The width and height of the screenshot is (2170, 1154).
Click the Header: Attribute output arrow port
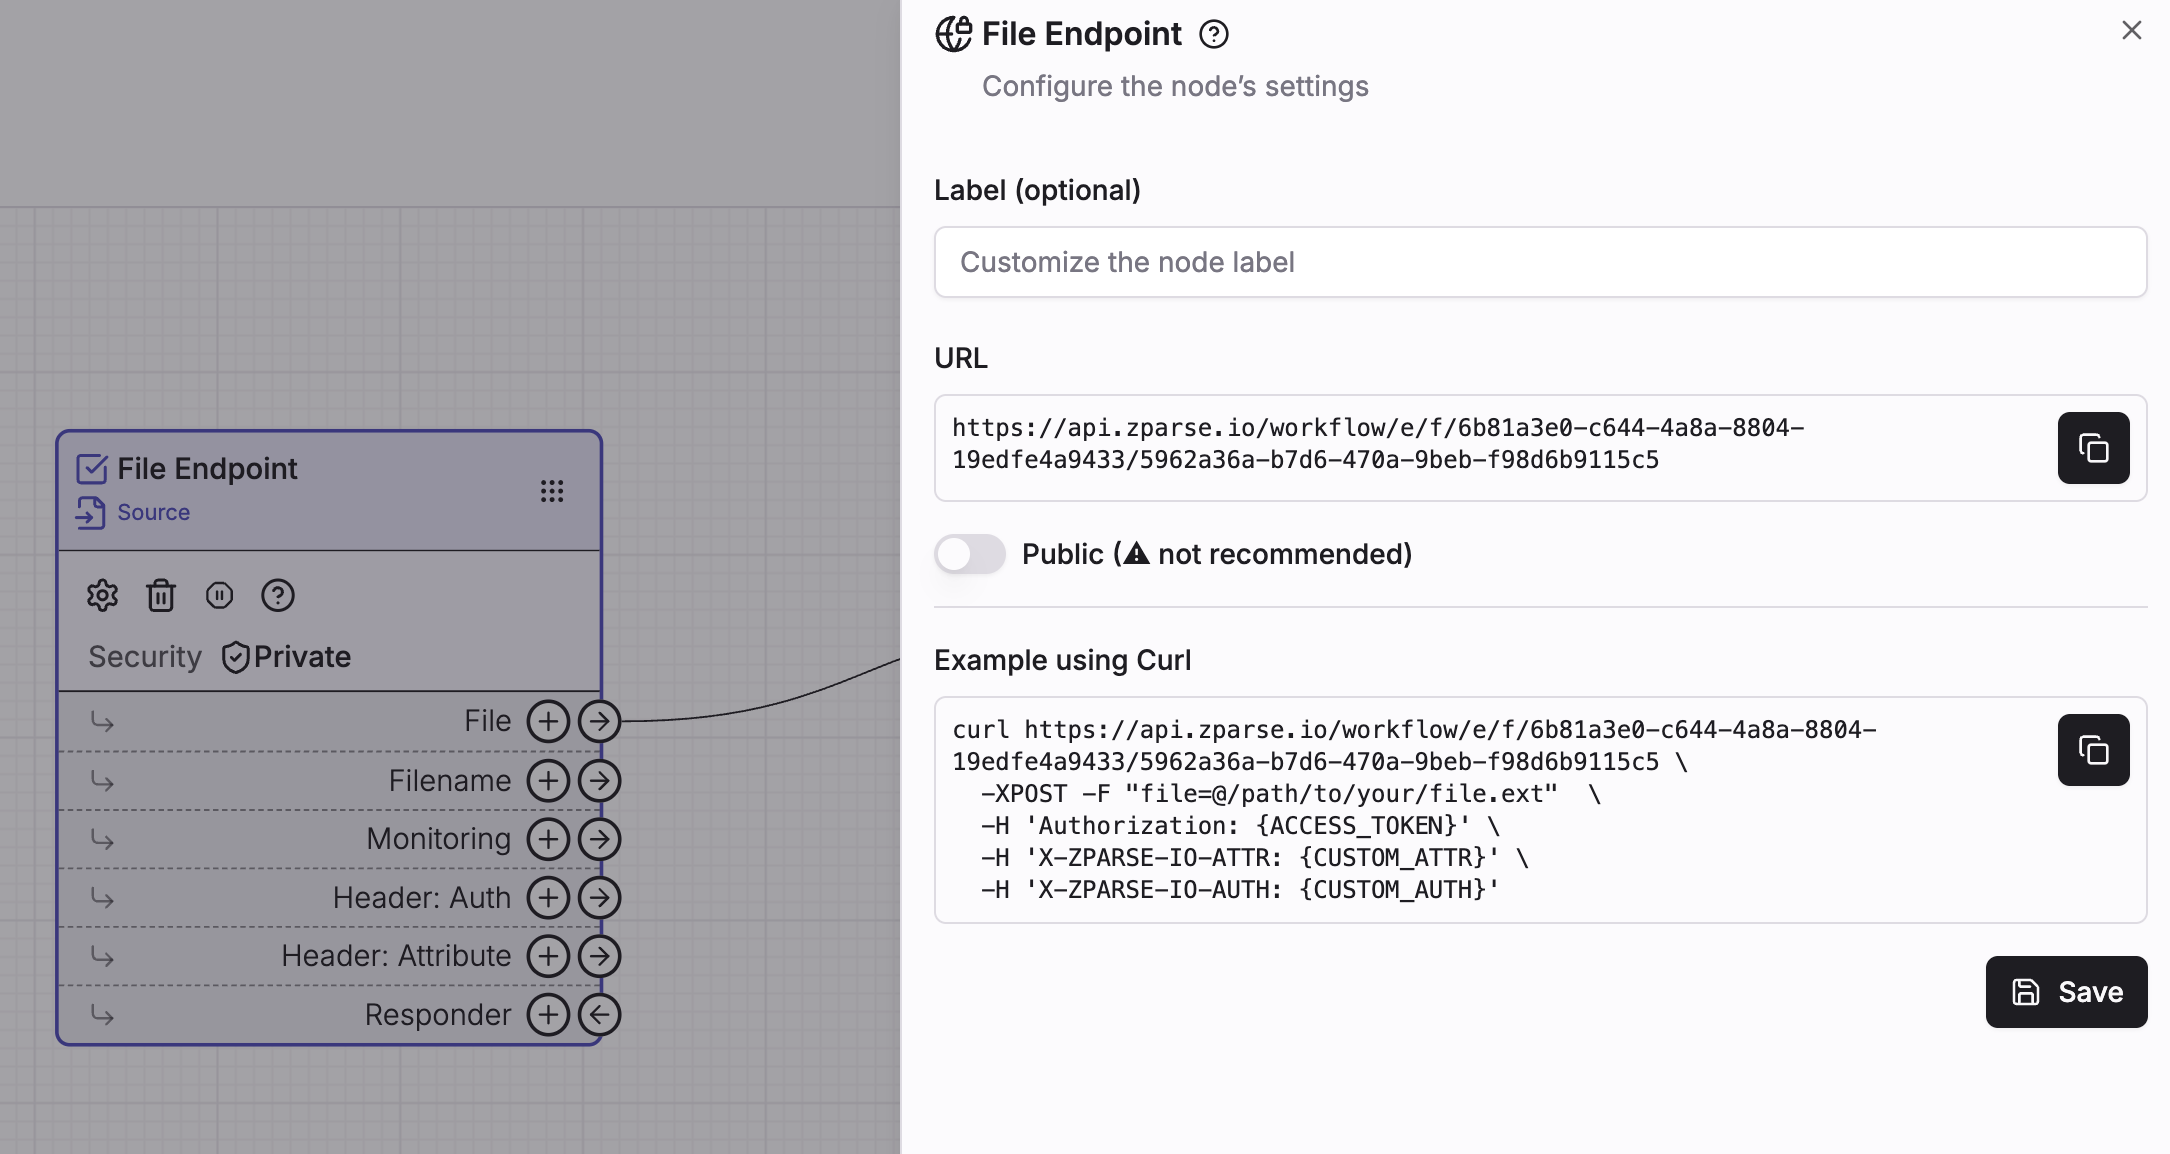coord(599,956)
